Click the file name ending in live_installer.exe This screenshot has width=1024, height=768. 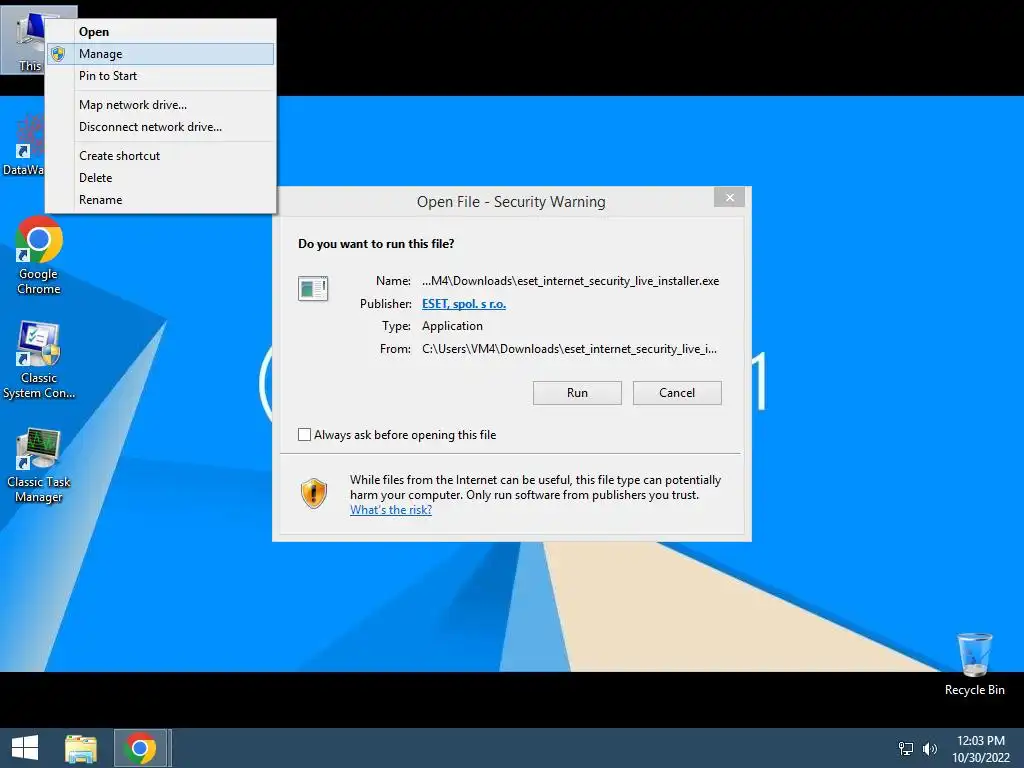(570, 281)
